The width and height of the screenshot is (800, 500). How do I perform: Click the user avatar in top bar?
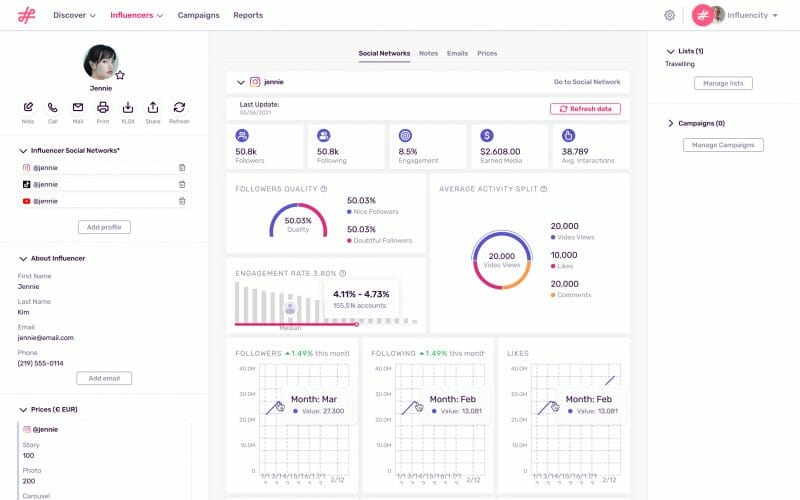coord(717,15)
